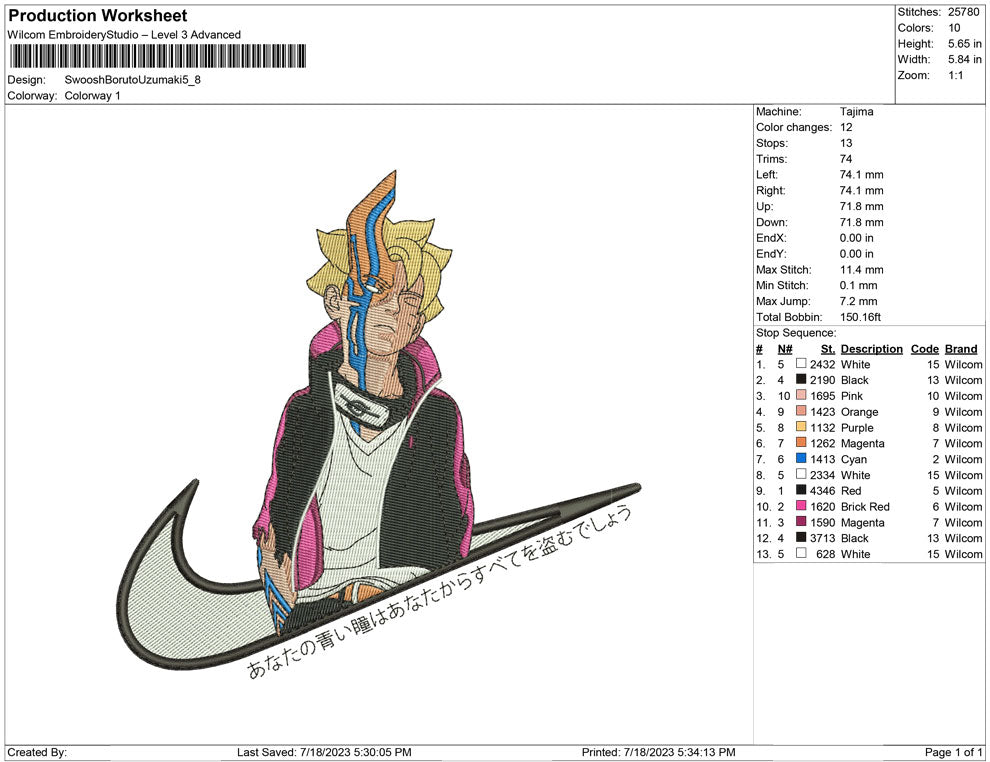
Task: Click the Production Worksheet title
Action: click(x=98, y=16)
